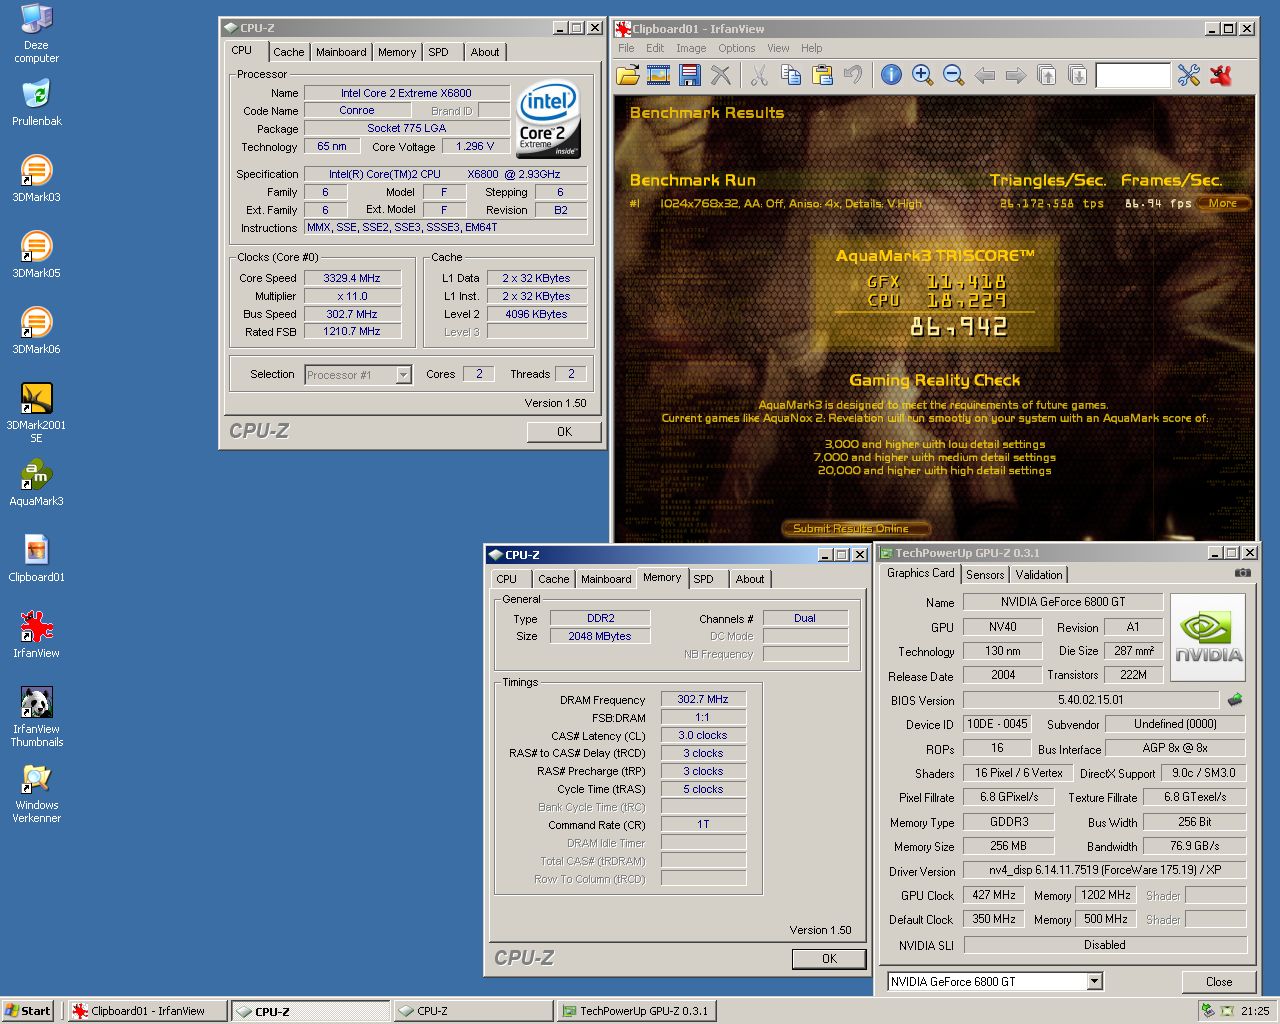The image size is (1280, 1024).
Task: Delete file using the X toolbar icon
Action: point(720,75)
